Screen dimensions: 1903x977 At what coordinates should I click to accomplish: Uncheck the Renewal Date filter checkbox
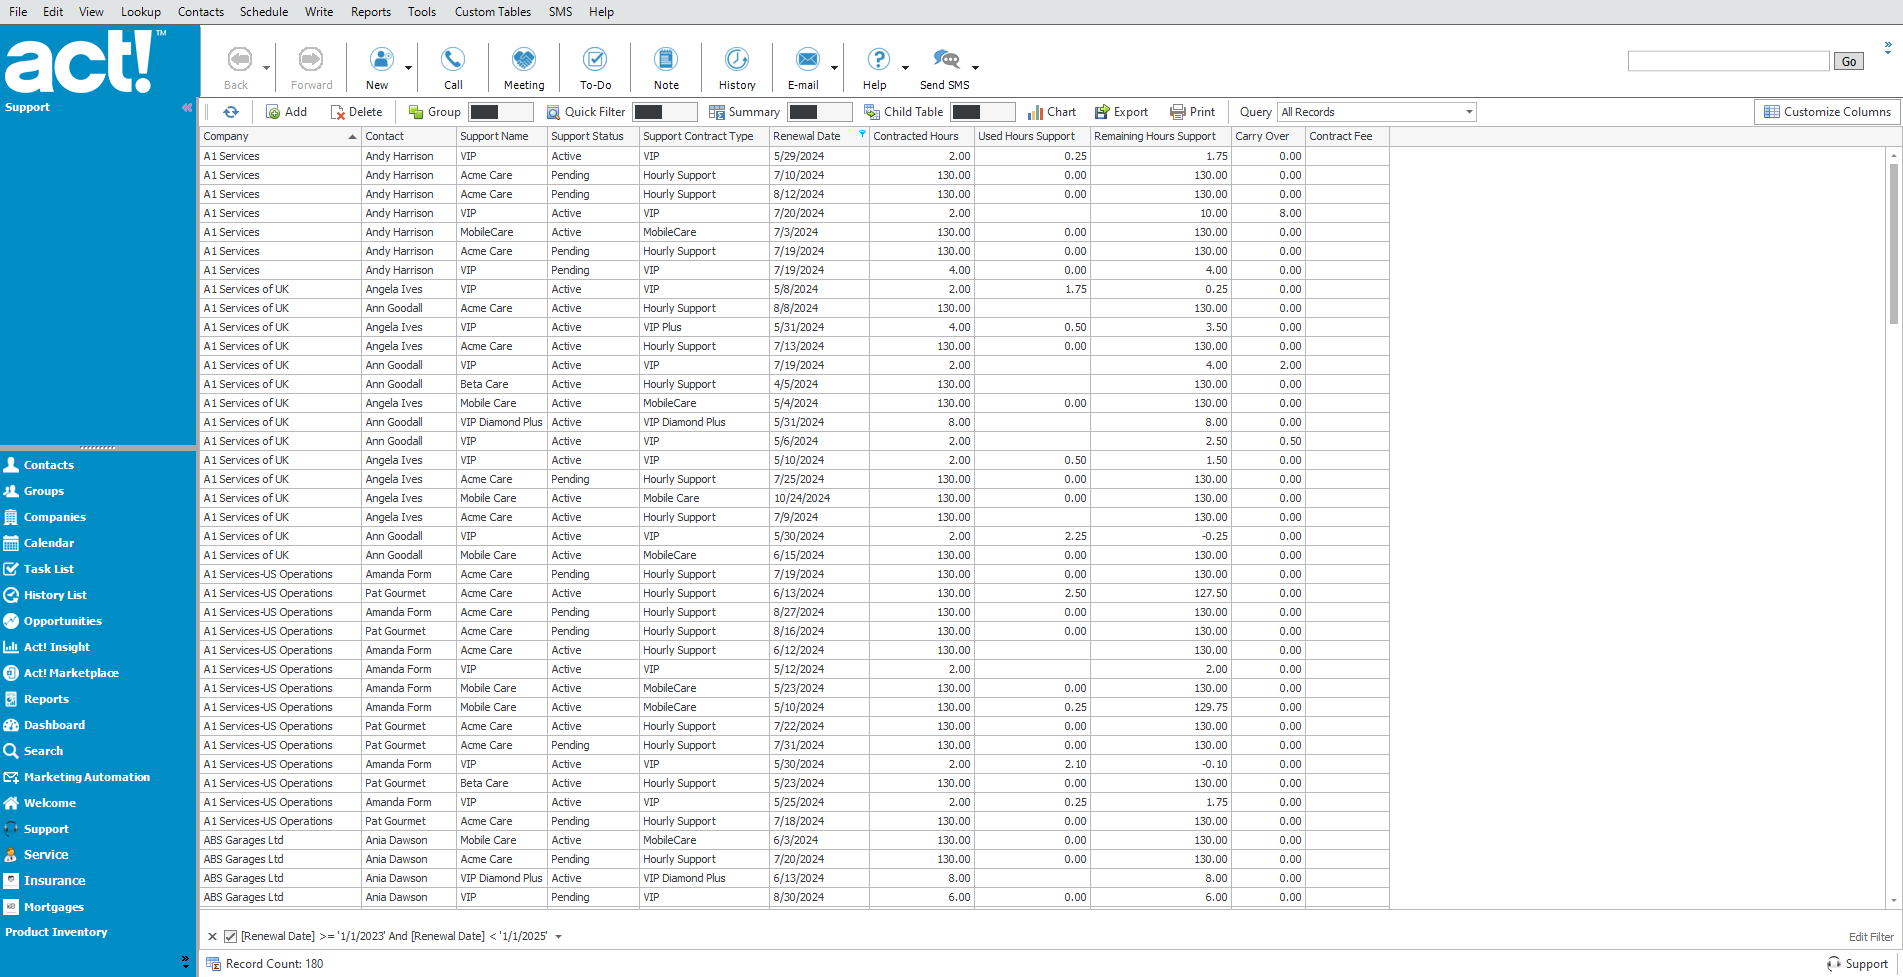click(230, 937)
